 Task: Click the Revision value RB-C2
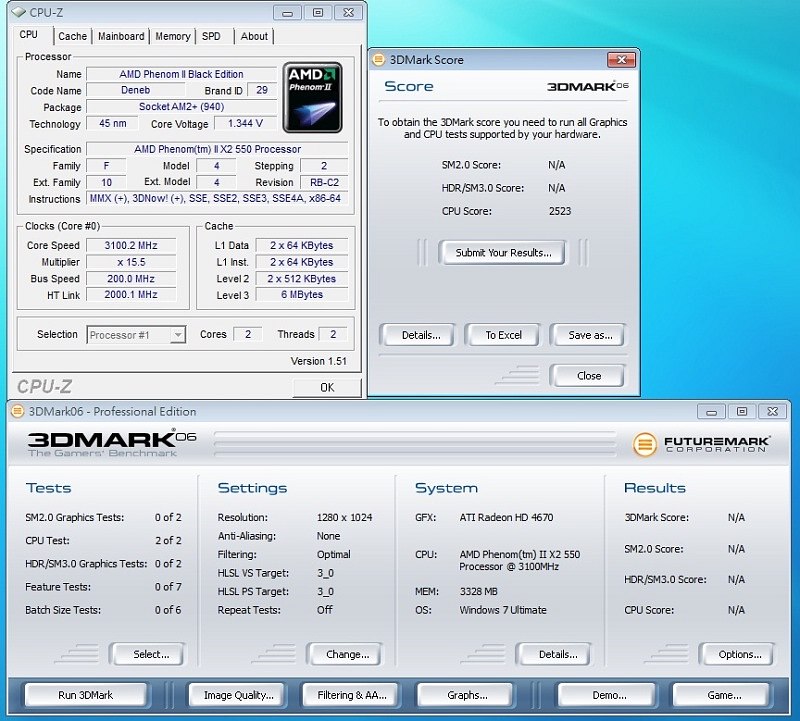click(x=324, y=182)
